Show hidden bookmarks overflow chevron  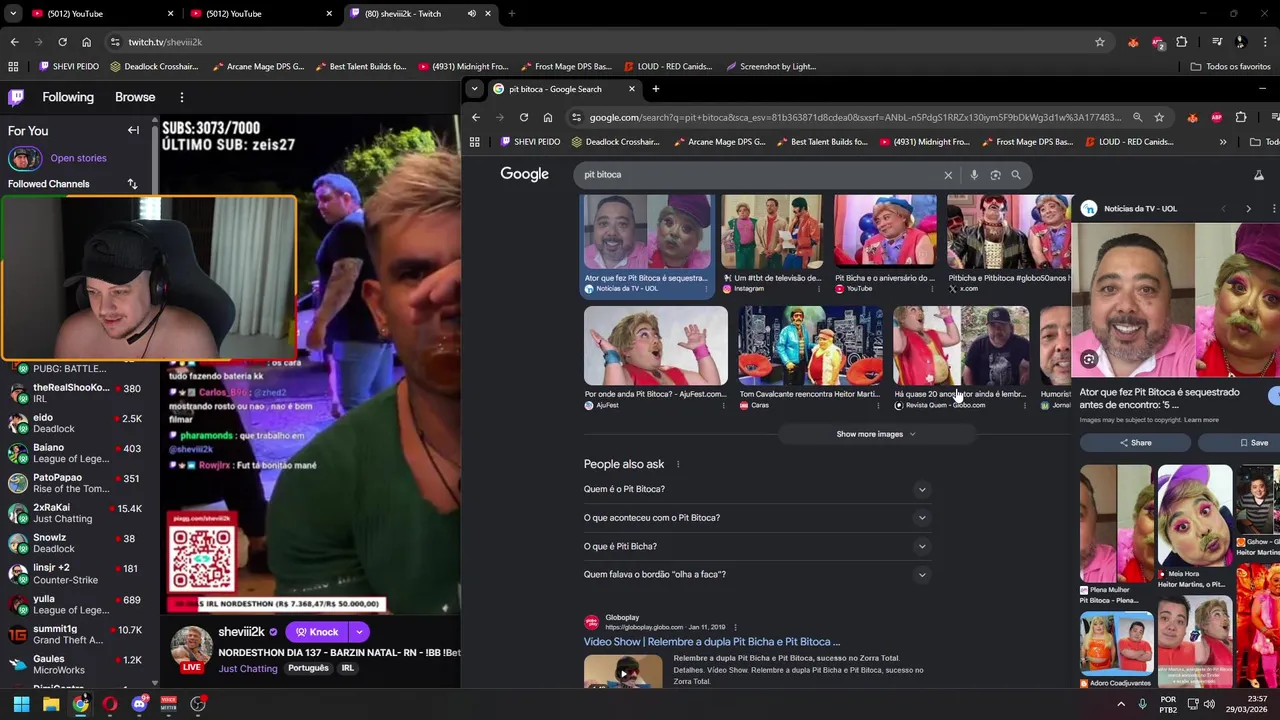click(x=1222, y=142)
